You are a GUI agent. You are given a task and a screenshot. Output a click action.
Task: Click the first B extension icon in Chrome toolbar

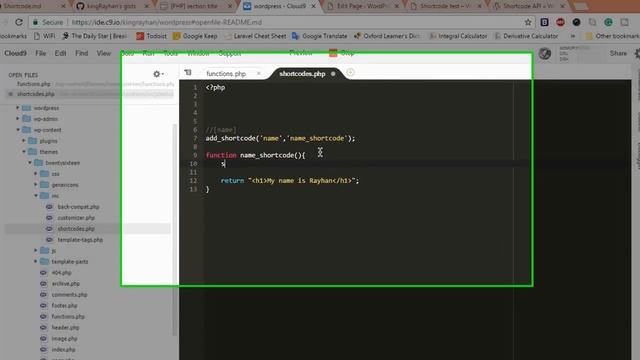544,22
